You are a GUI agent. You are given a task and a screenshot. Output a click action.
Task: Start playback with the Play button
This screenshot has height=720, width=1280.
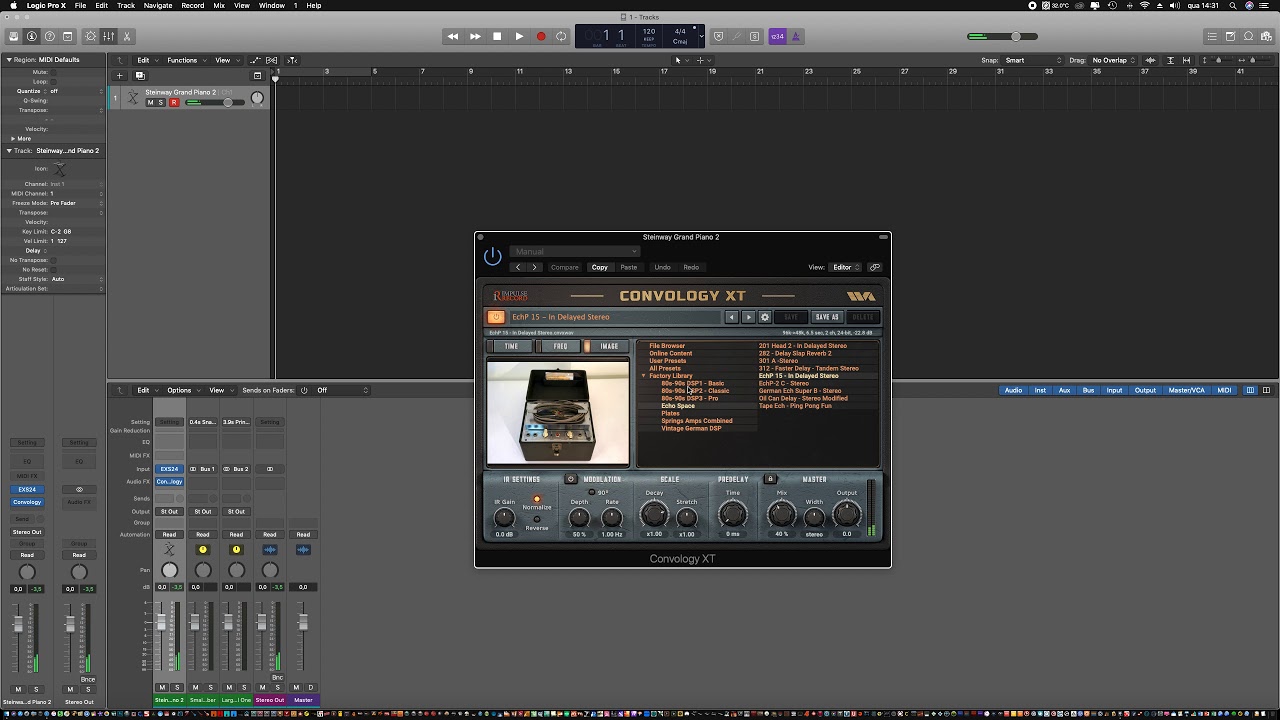coord(519,37)
